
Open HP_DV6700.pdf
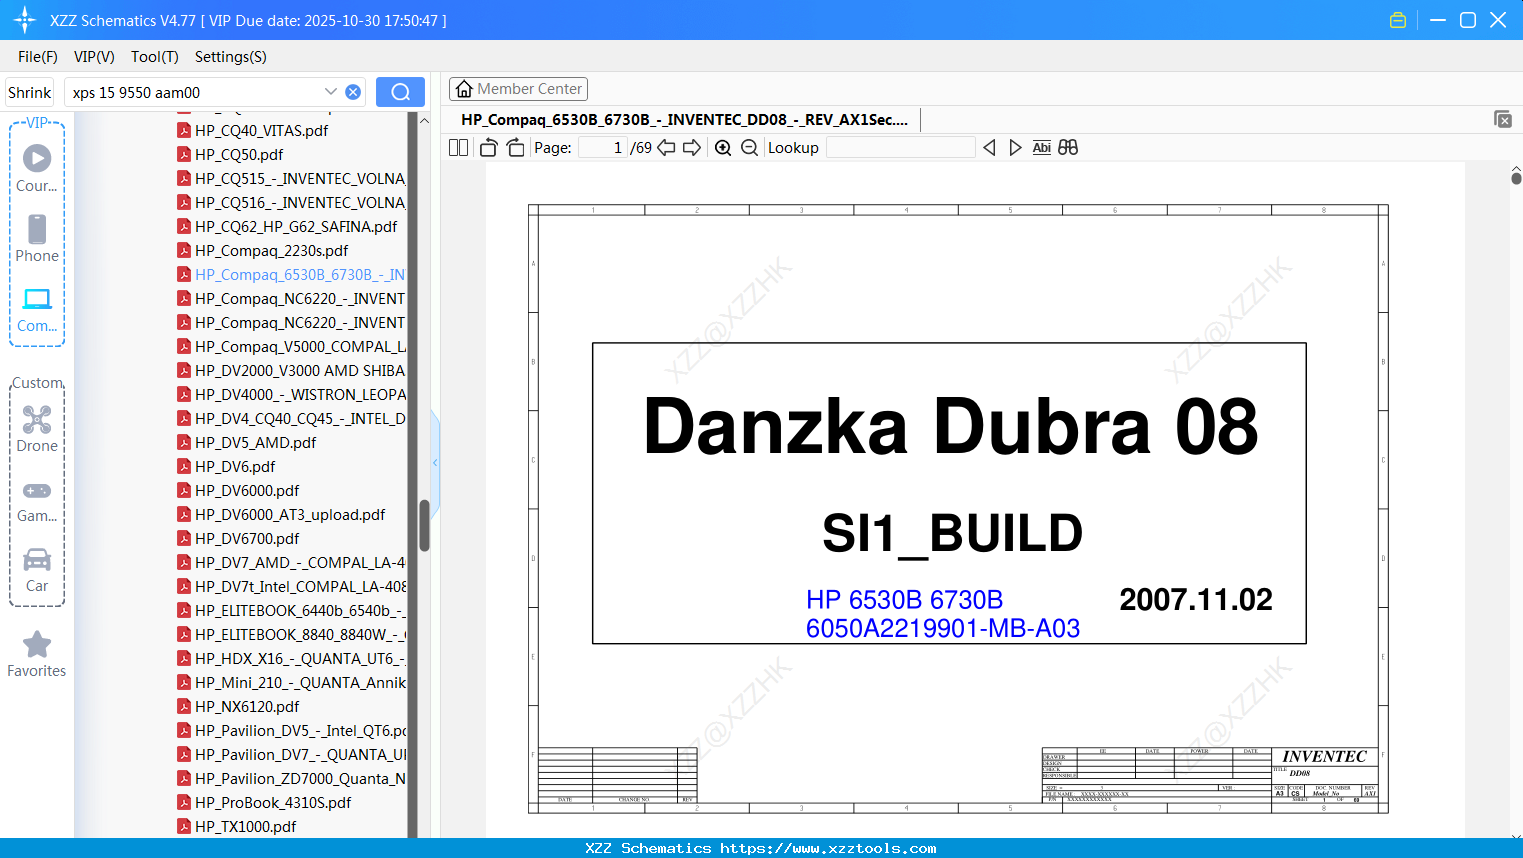click(247, 539)
